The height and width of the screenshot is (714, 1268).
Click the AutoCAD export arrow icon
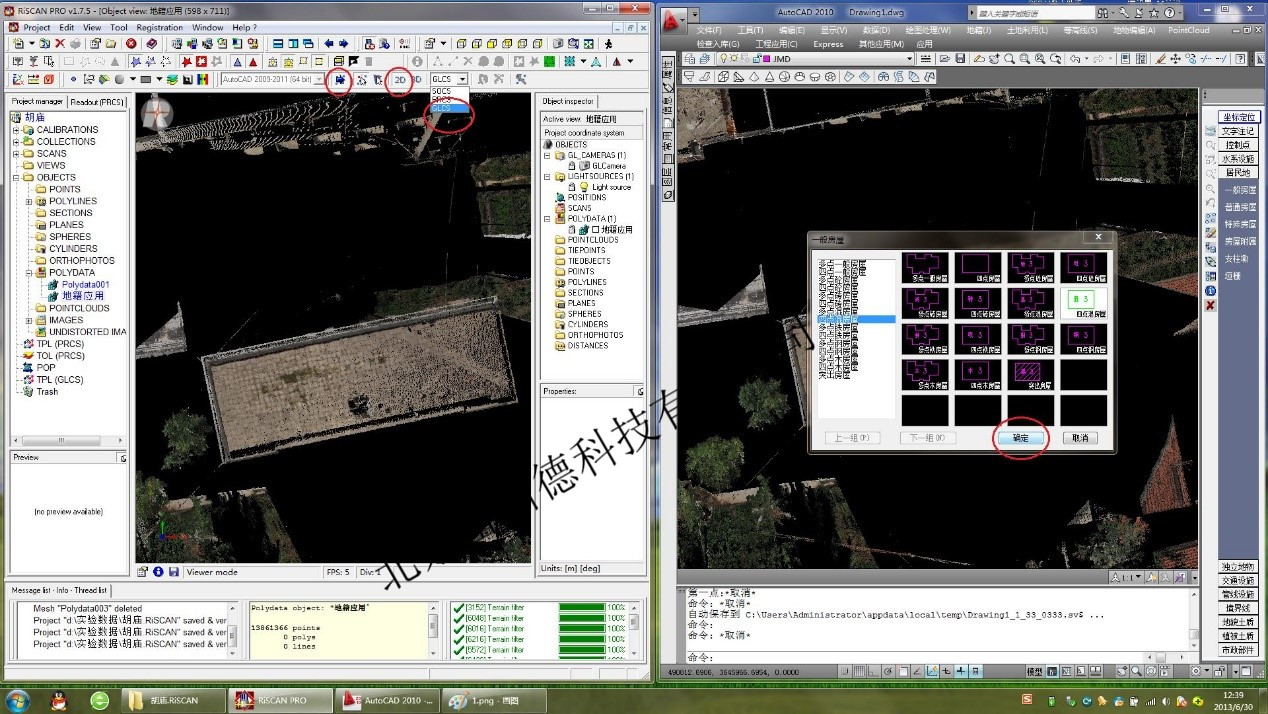[x=339, y=79]
